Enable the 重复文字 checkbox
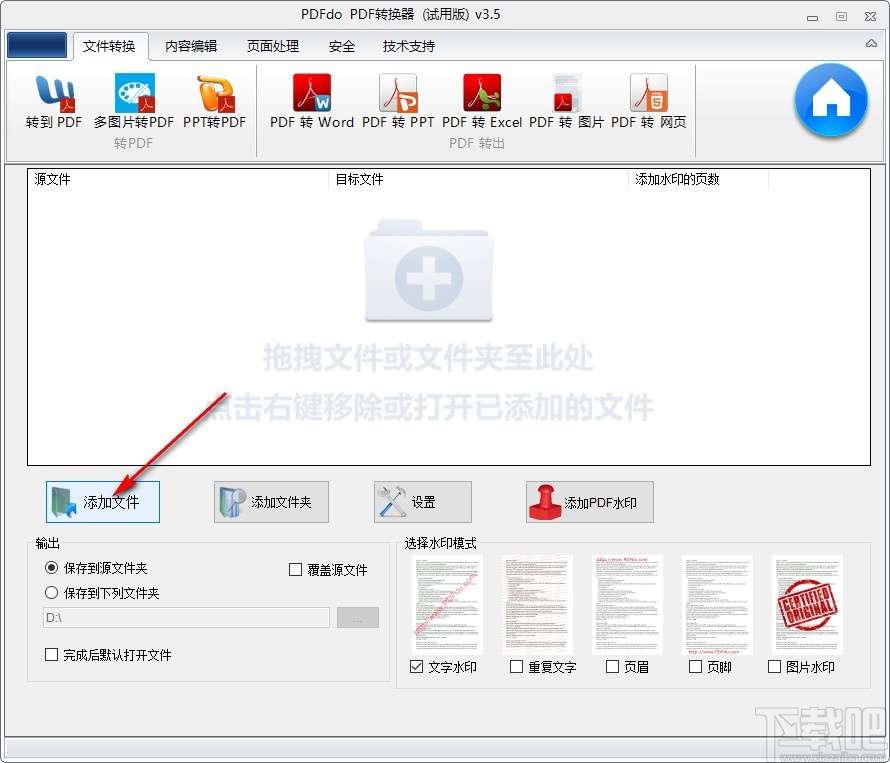This screenshot has height=763, width=890. pos(516,666)
